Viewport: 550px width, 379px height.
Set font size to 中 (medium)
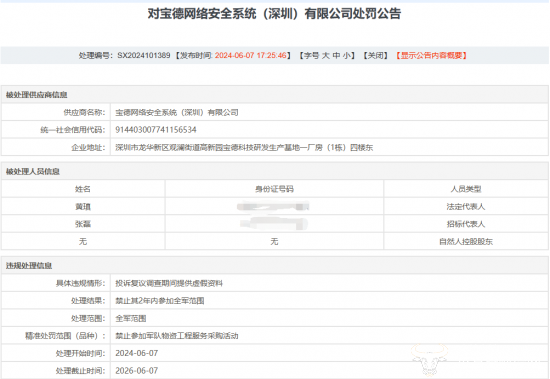point(336,55)
